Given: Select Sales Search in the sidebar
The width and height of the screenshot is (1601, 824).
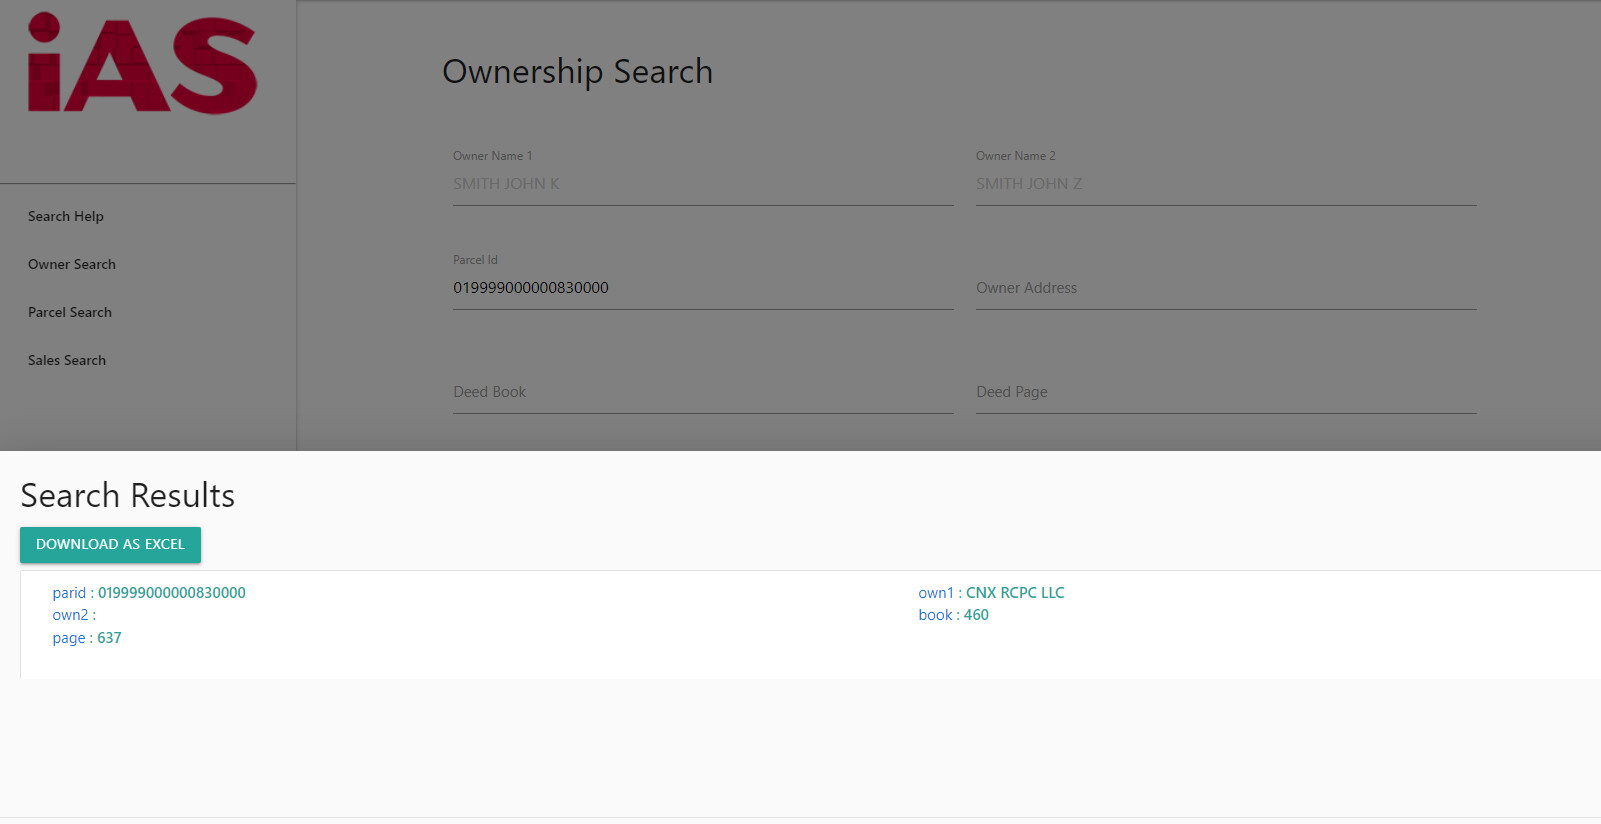Looking at the screenshot, I should pos(67,360).
